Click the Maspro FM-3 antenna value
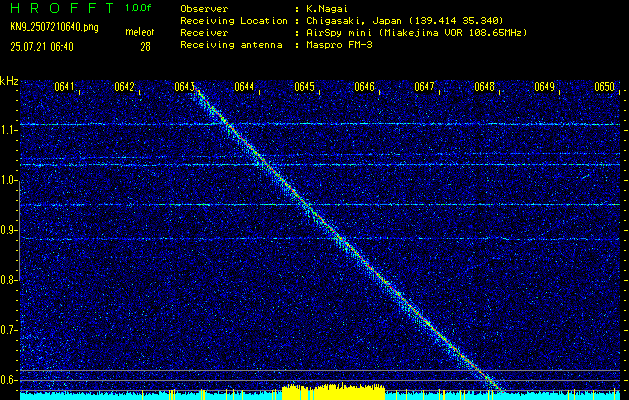 click(x=339, y=45)
